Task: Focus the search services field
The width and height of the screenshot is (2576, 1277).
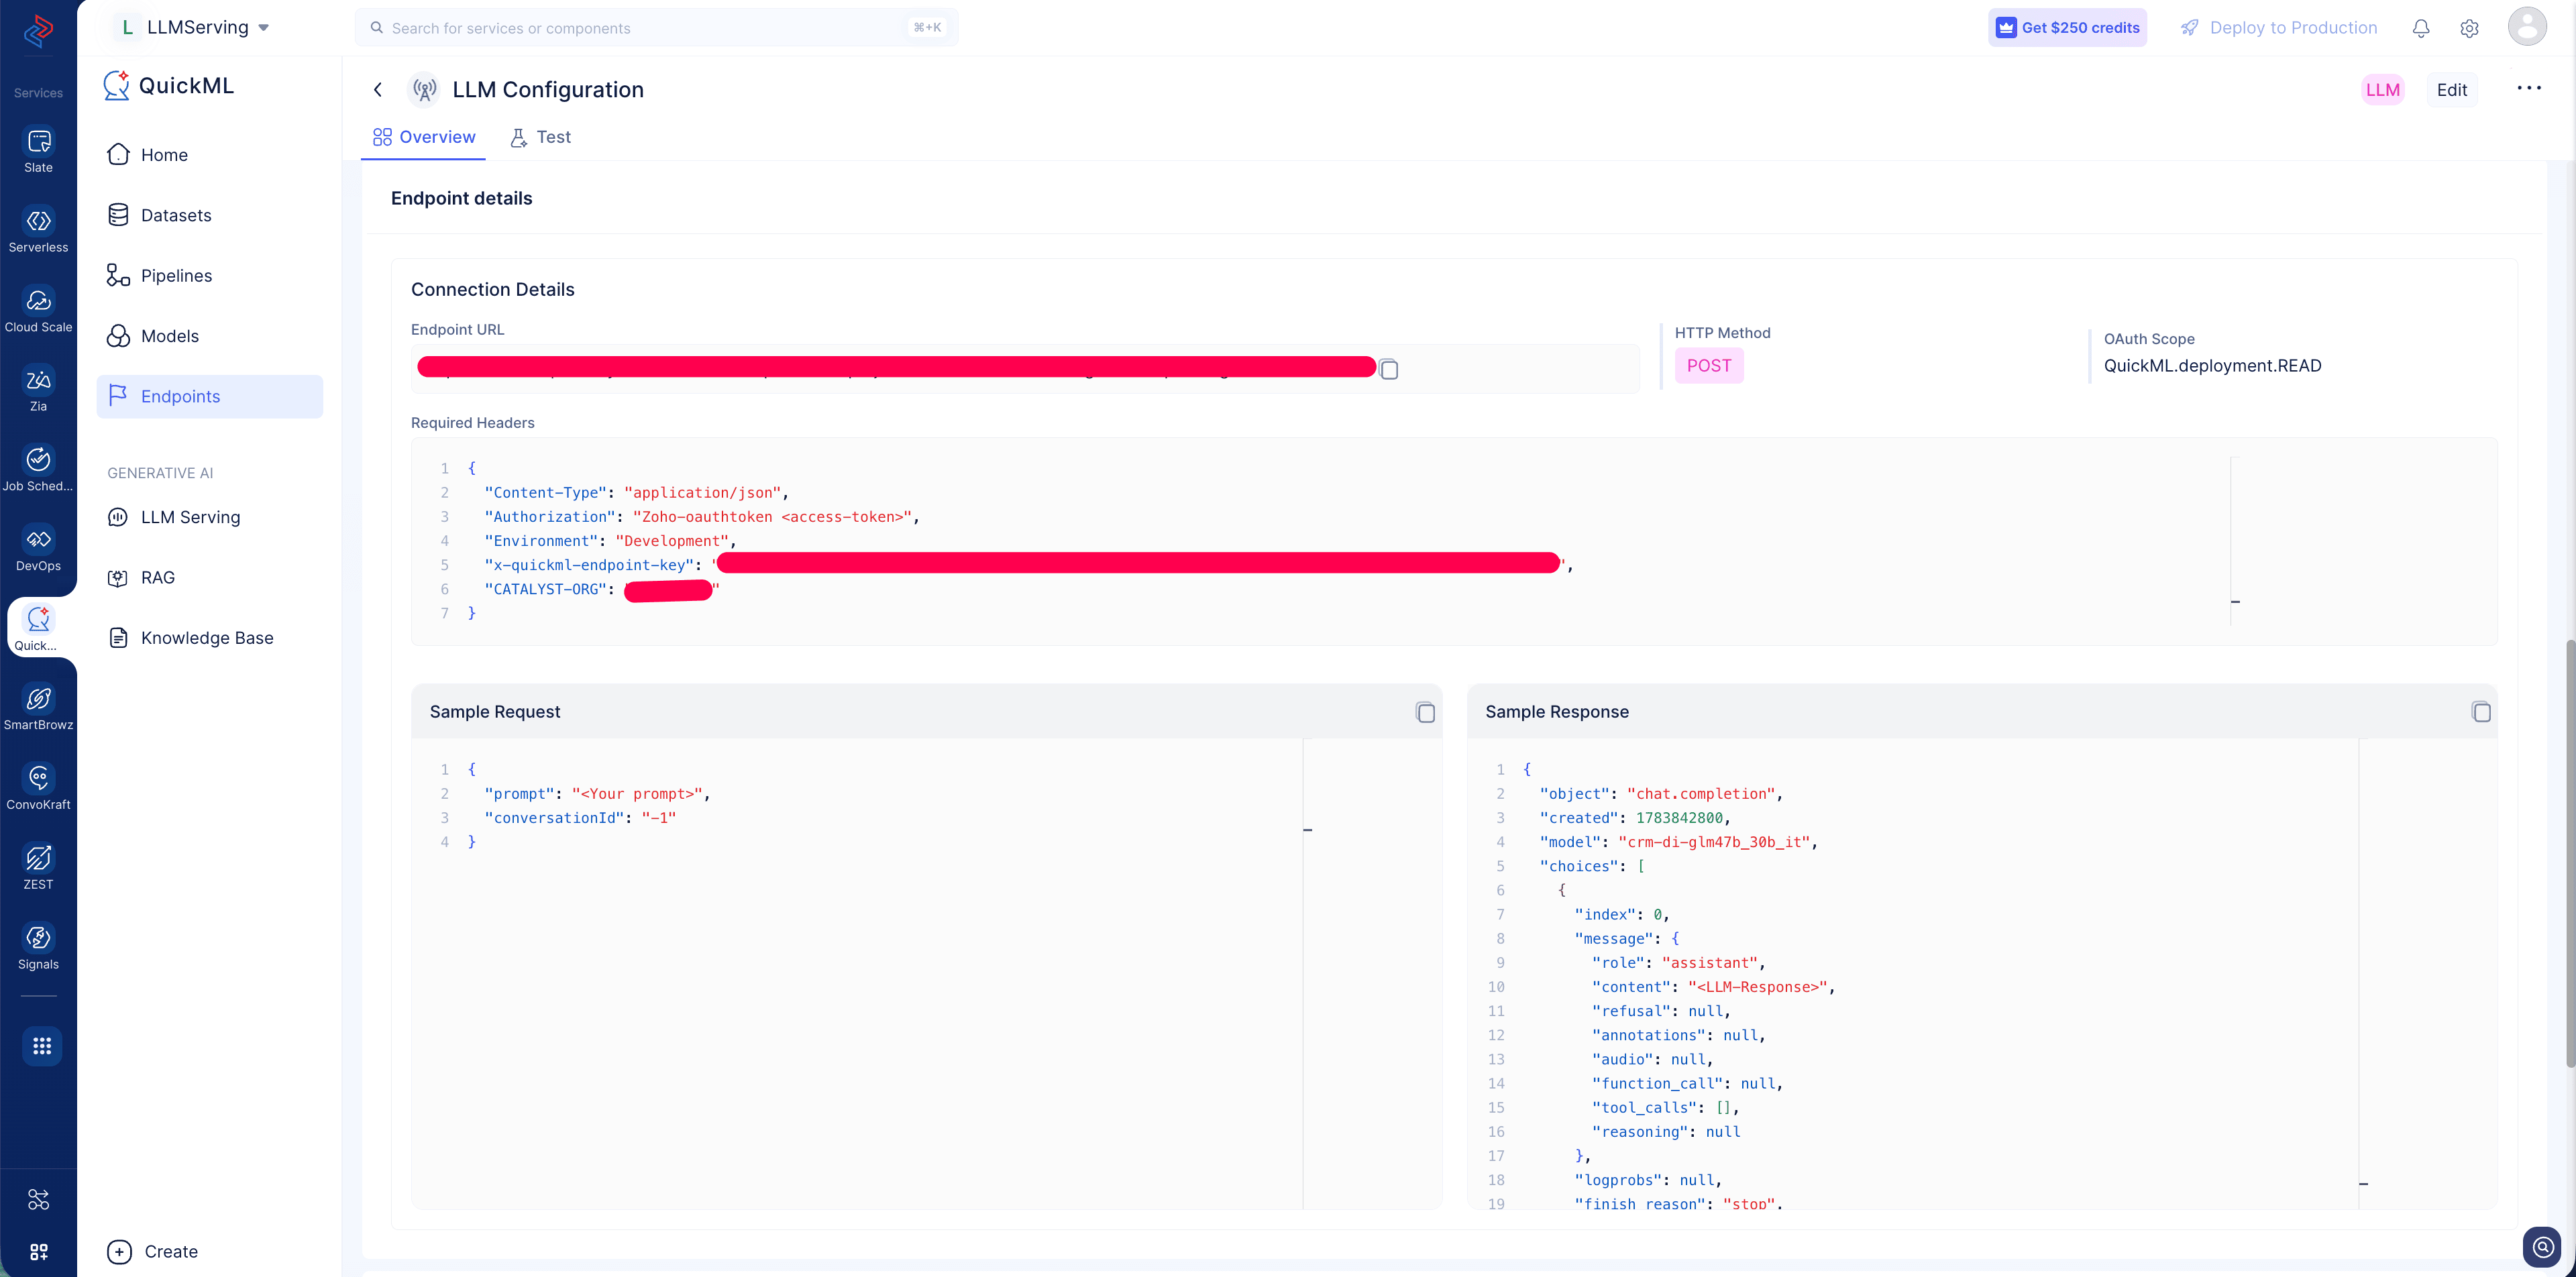Action: coord(656,28)
